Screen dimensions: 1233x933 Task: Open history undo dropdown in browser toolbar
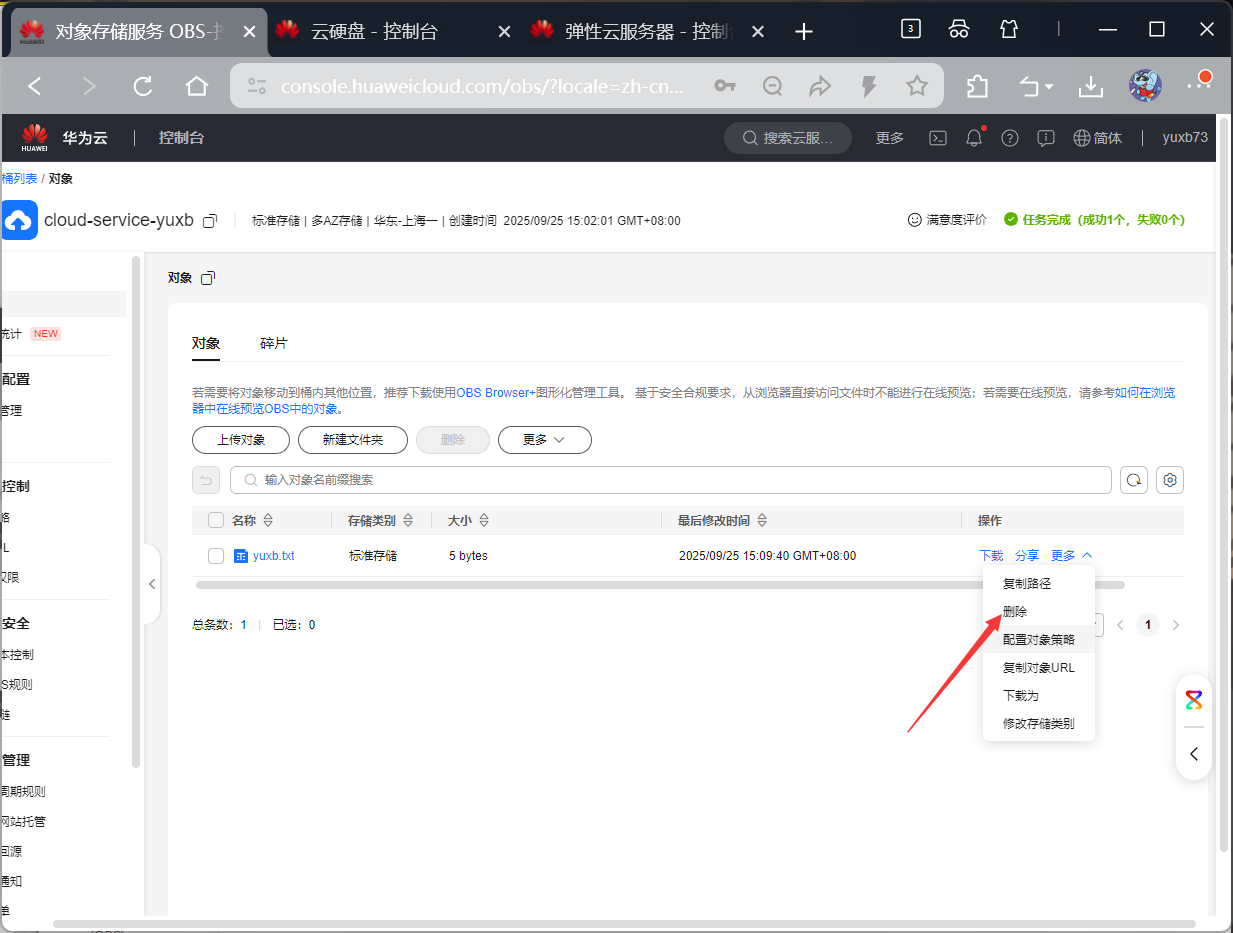point(1036,87)
